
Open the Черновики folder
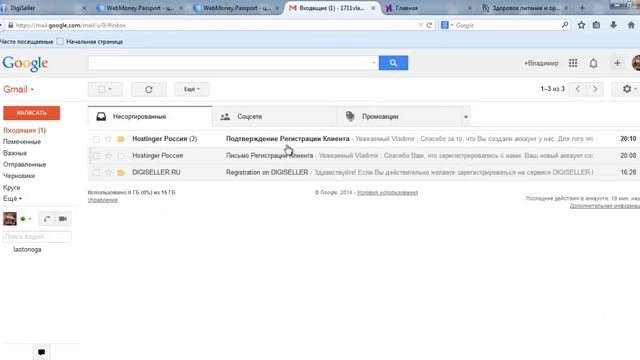point(19,176)
